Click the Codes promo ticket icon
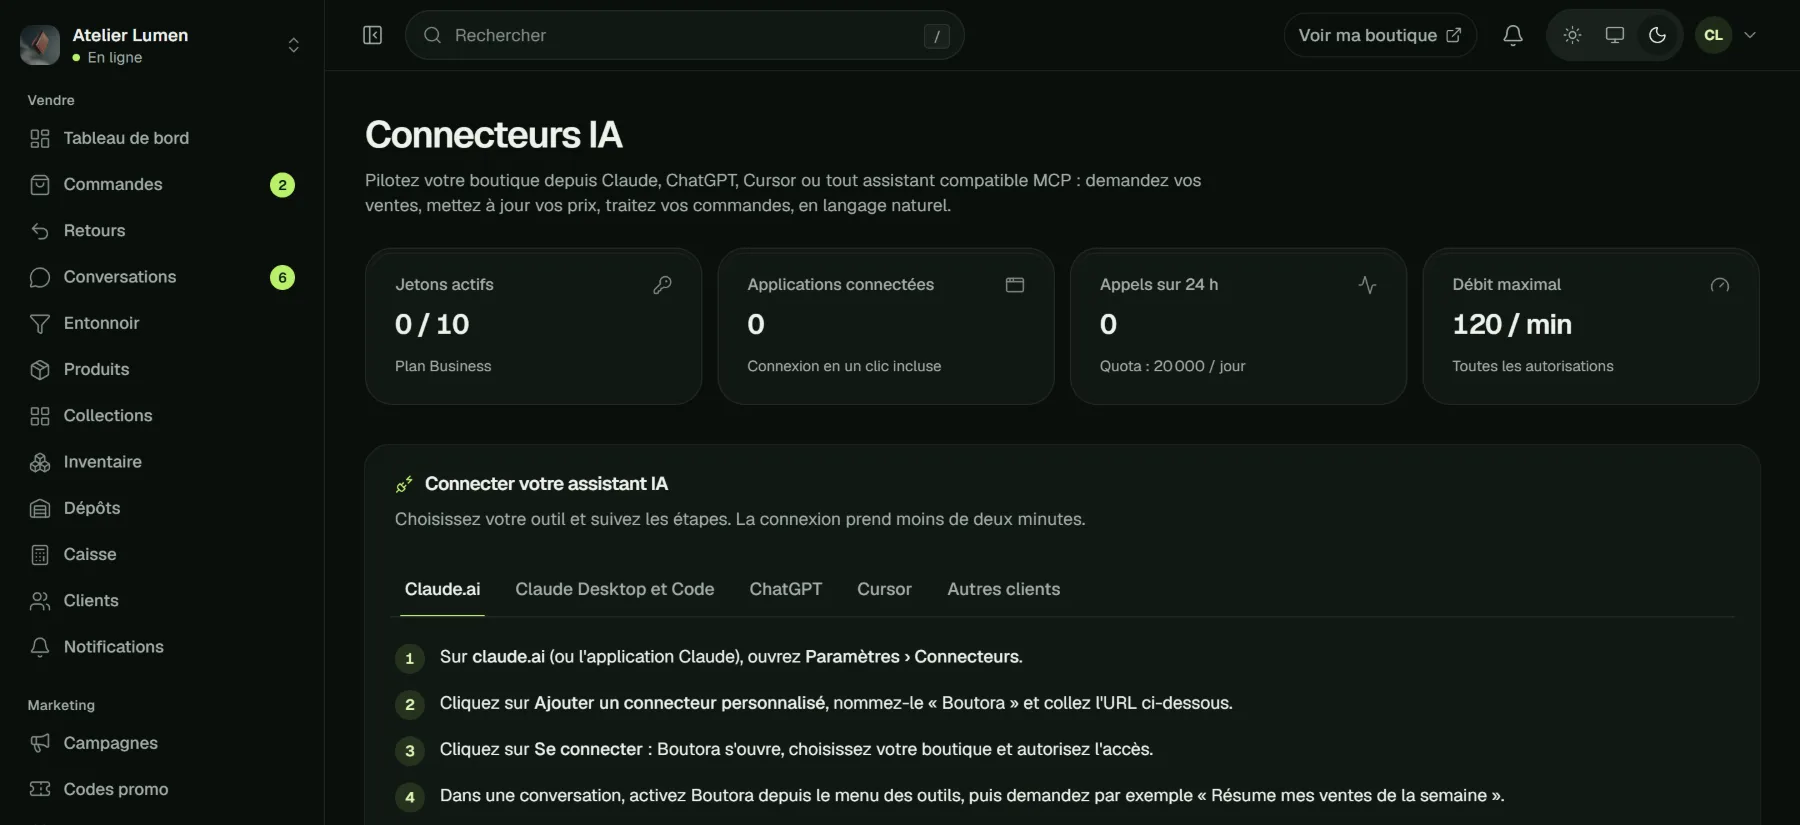 pos(40,789)
